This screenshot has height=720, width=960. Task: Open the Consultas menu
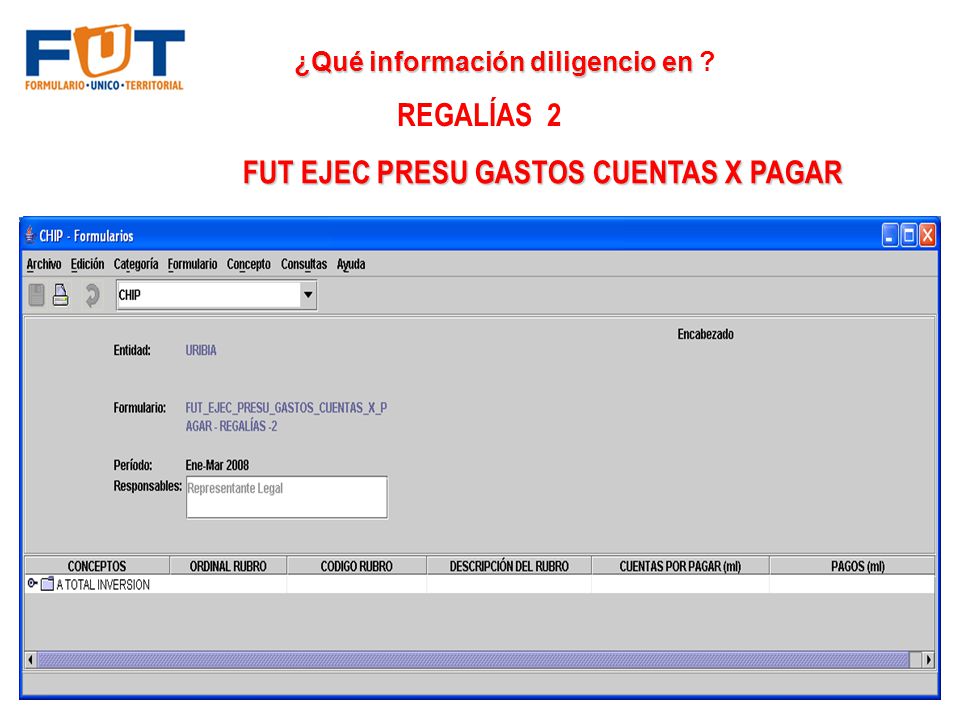pyautogui.click(x=304, y=264)
